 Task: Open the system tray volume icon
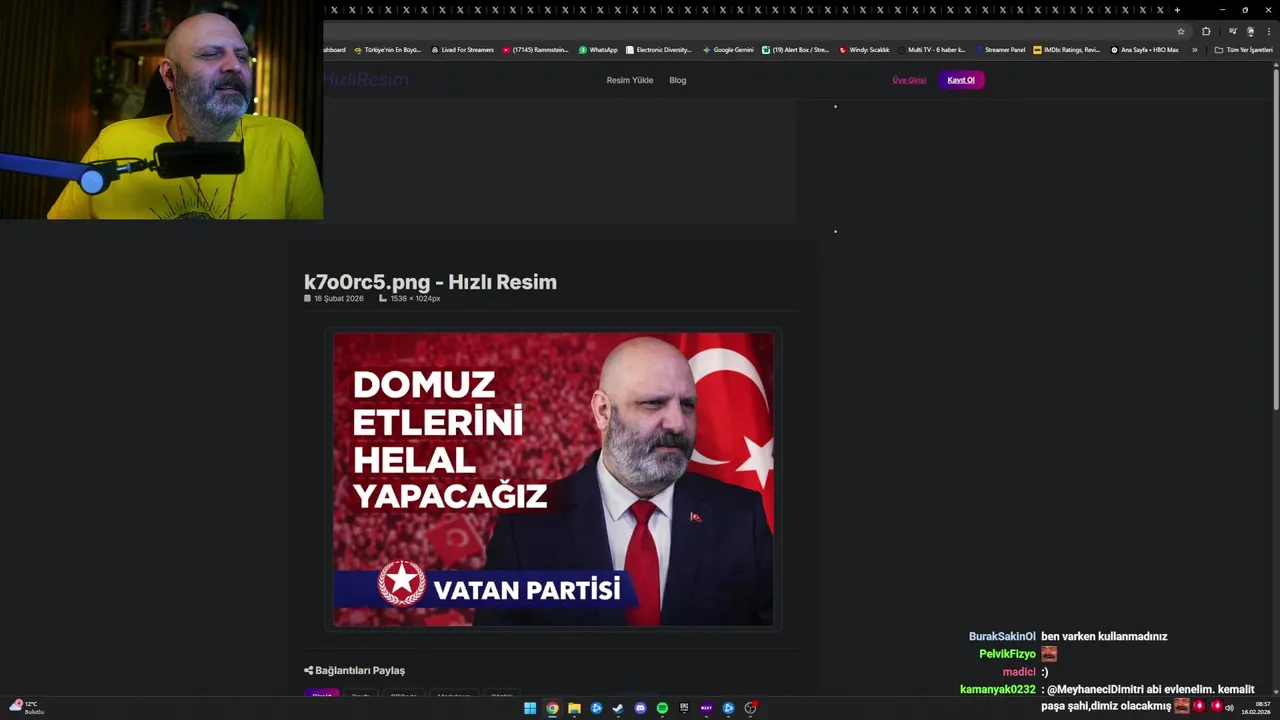pos(1229,708)
